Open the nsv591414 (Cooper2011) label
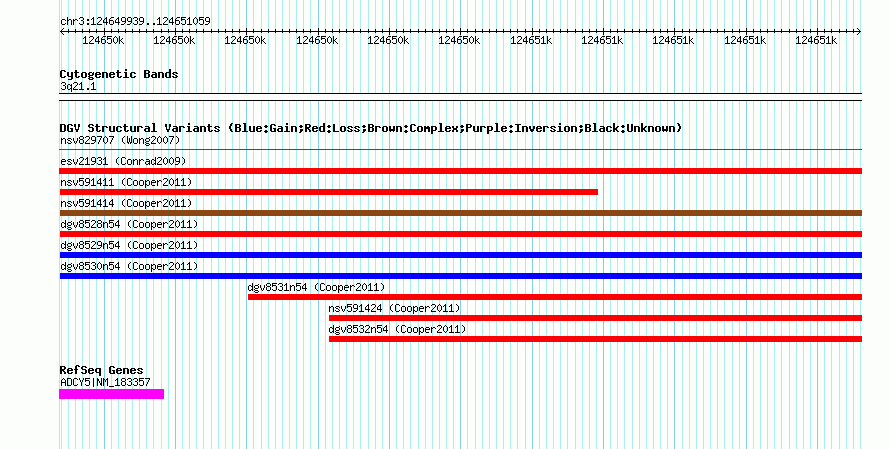This screenshot has height=449, width=890. (126, 203)
